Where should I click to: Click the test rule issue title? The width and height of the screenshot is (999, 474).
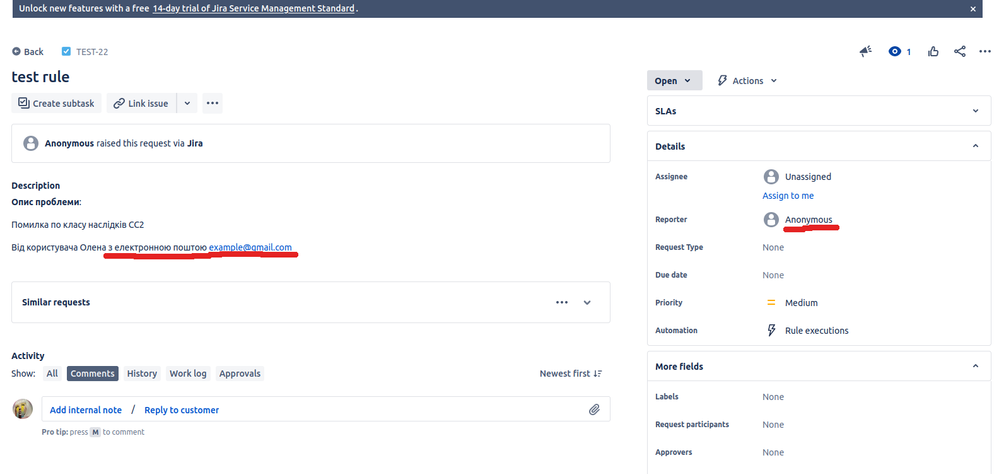[41, 77]
